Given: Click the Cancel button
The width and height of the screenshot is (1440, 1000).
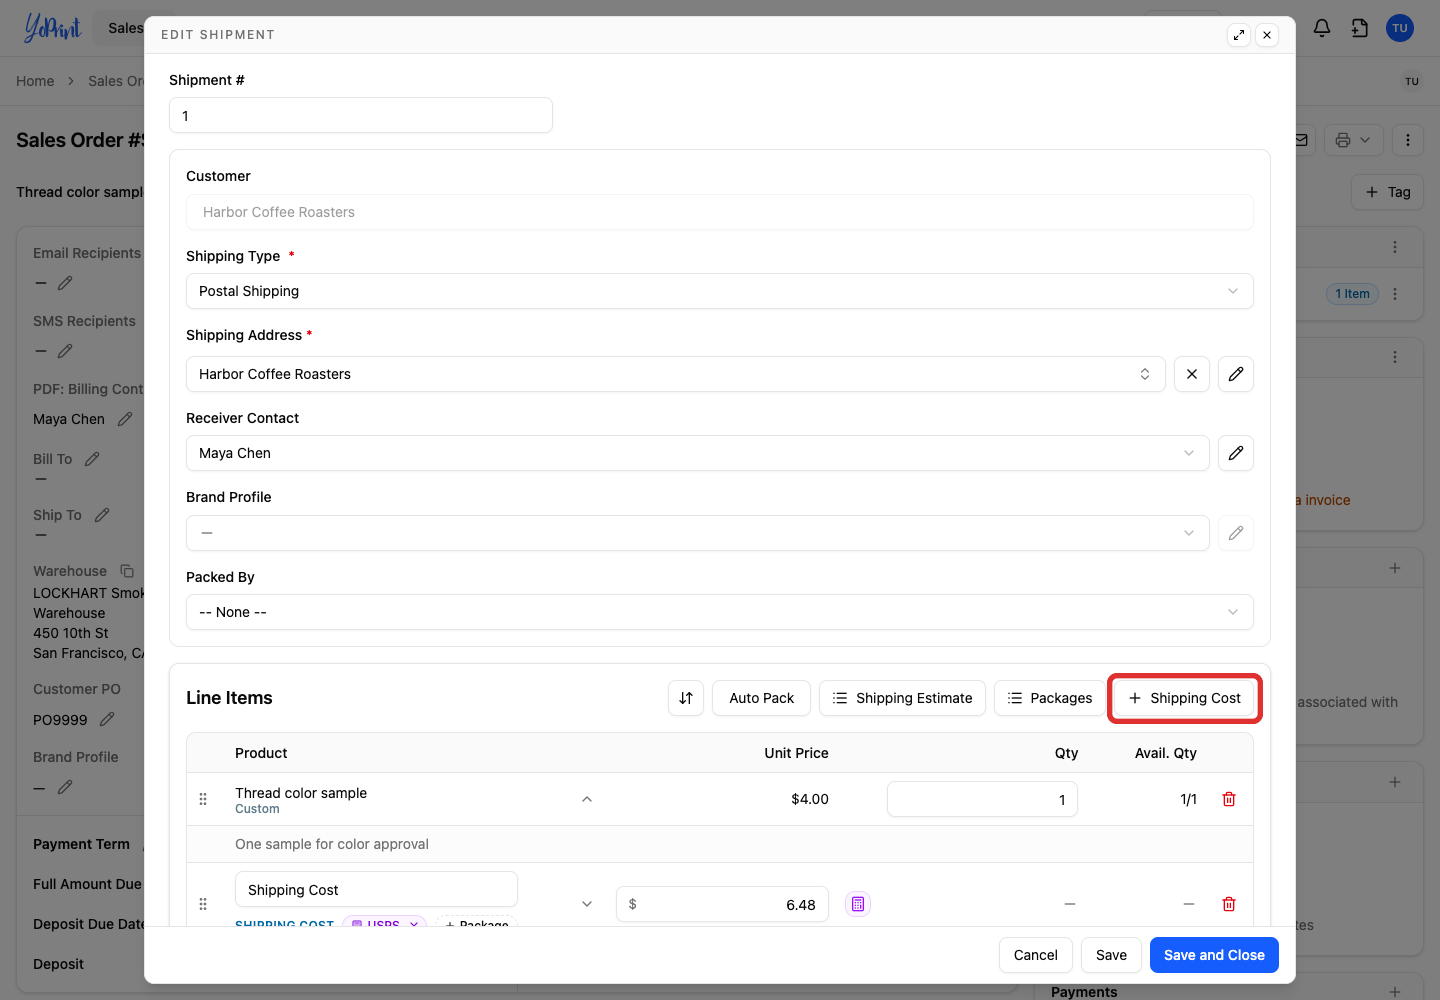Looking at the screenshot, I should tap(1036, 955).
